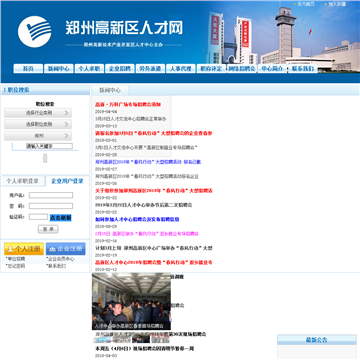The image size is (360, 360).
Task: Click 加入收藏 link at top right
Action: [337, 4]
